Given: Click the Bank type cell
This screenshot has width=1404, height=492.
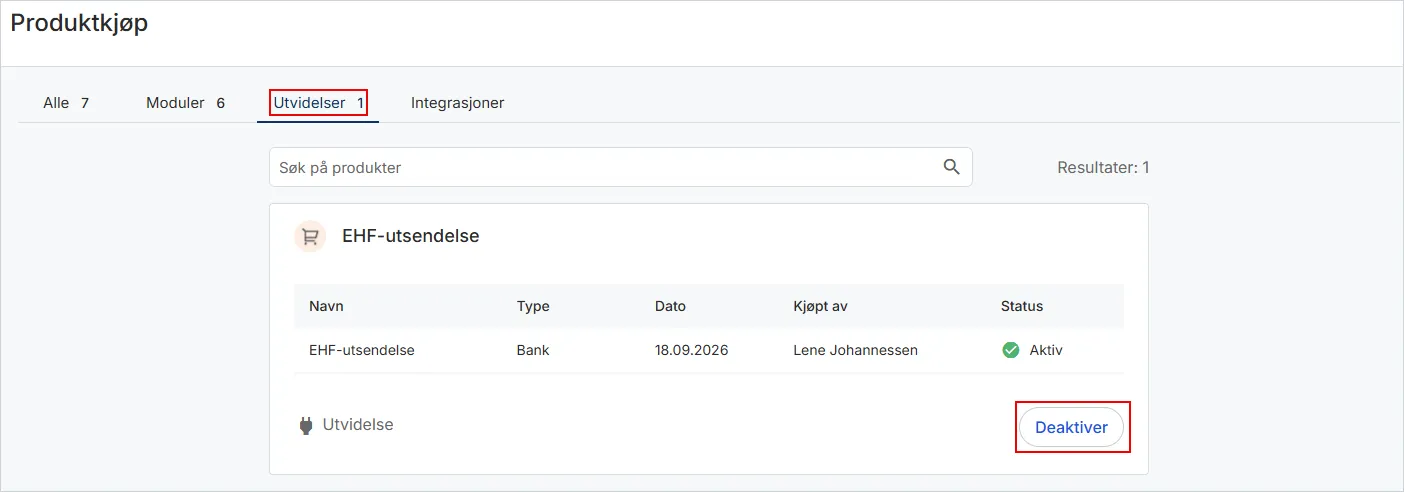Looking at the screenshot, I should click(x=533, y=351).
